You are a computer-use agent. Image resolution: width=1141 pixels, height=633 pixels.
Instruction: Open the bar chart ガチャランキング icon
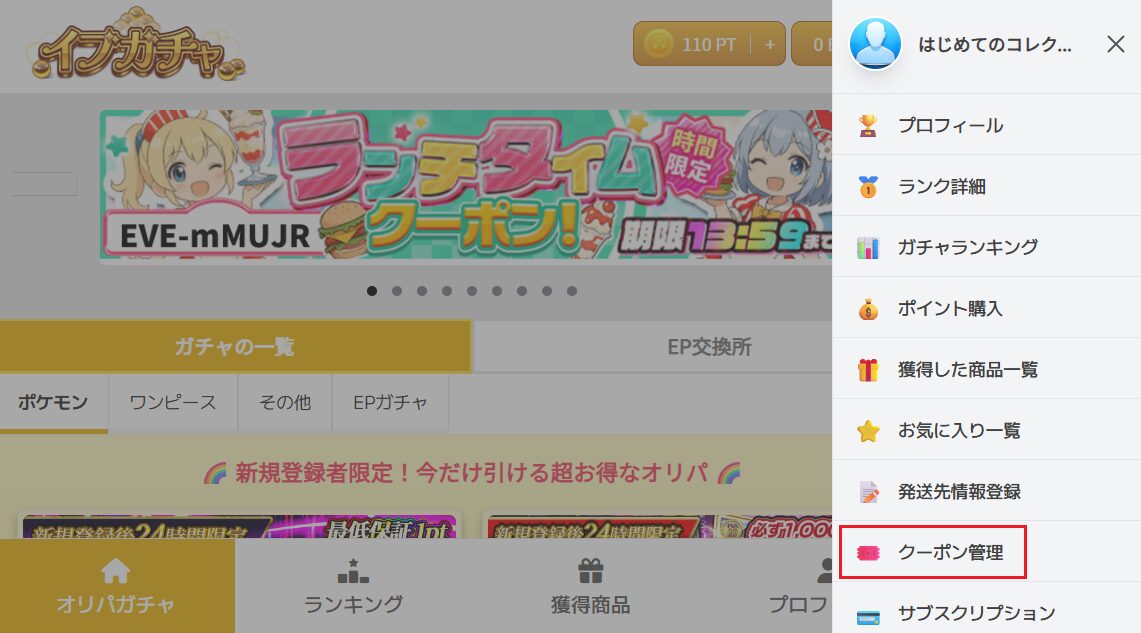click(867, 248)
